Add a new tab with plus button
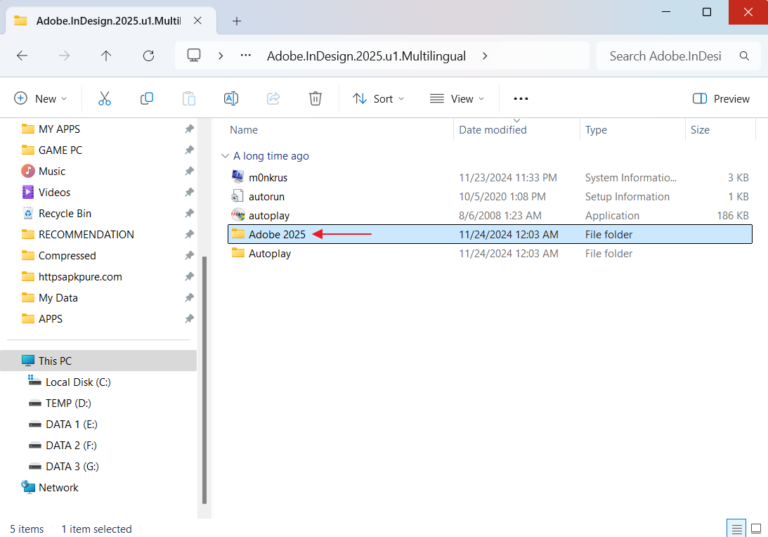Screen dimensions: 768x537 pos(237,20)
